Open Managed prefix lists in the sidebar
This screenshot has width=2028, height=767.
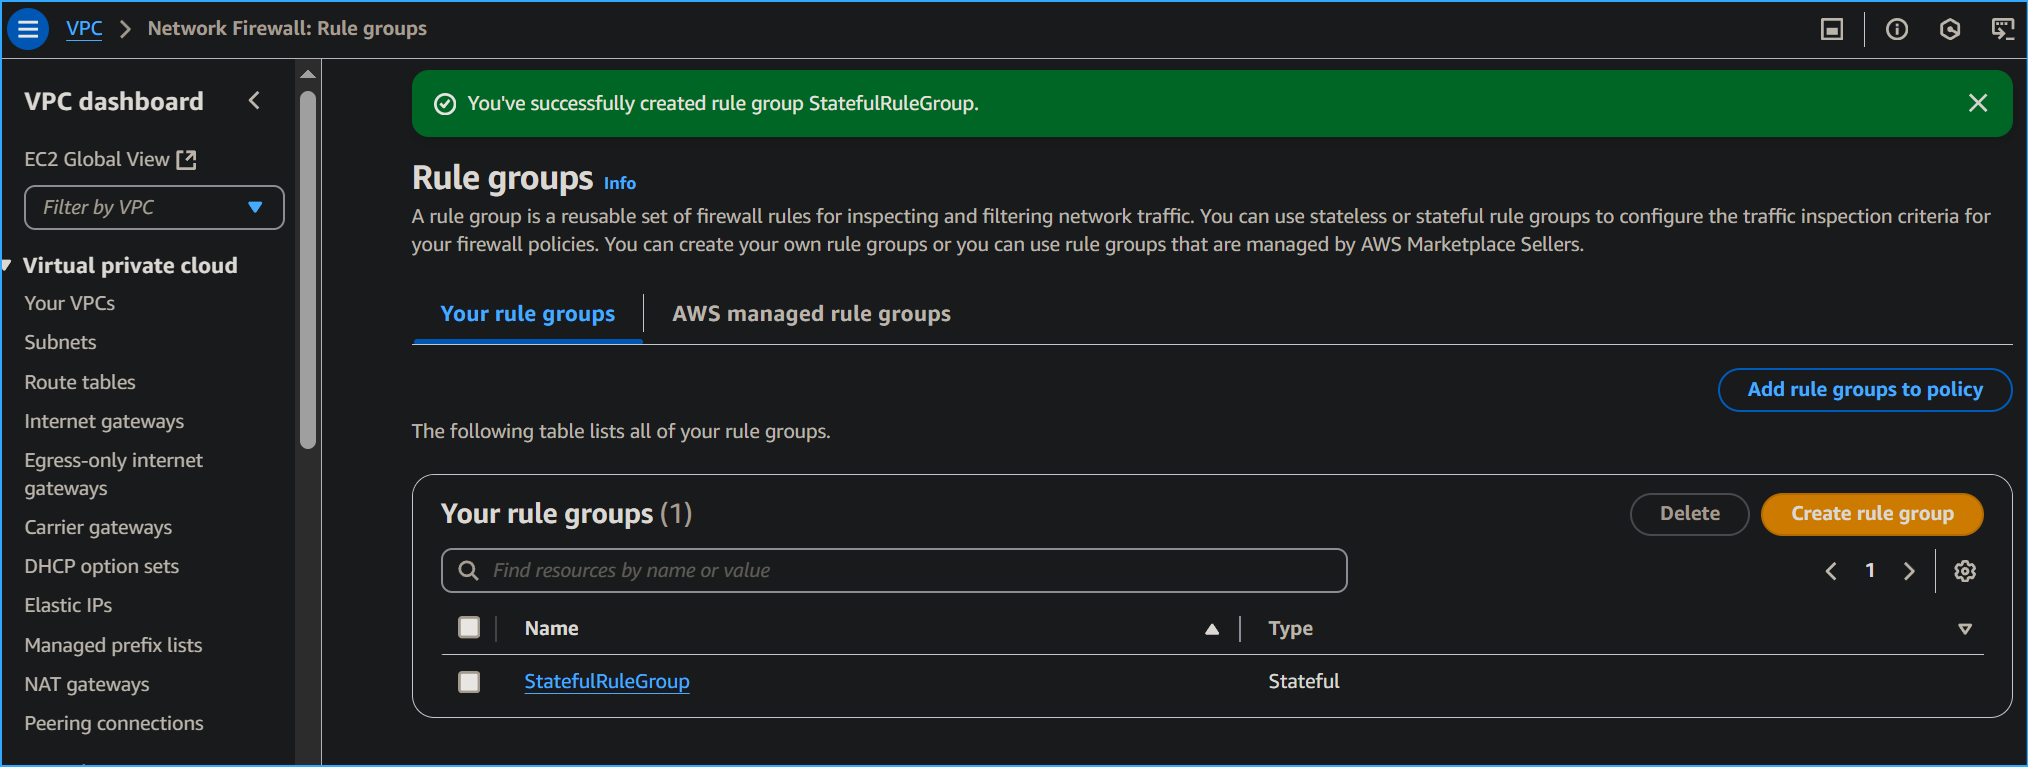click(113, 645)
